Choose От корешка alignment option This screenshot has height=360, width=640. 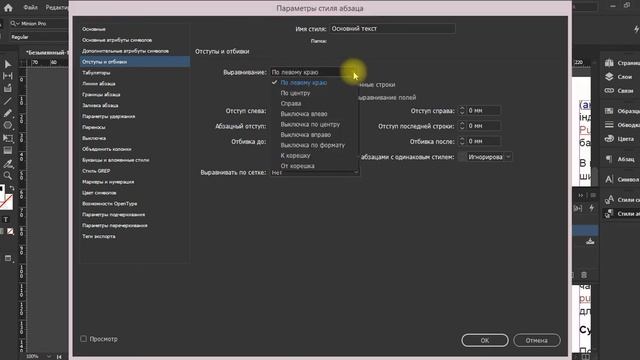298,166
